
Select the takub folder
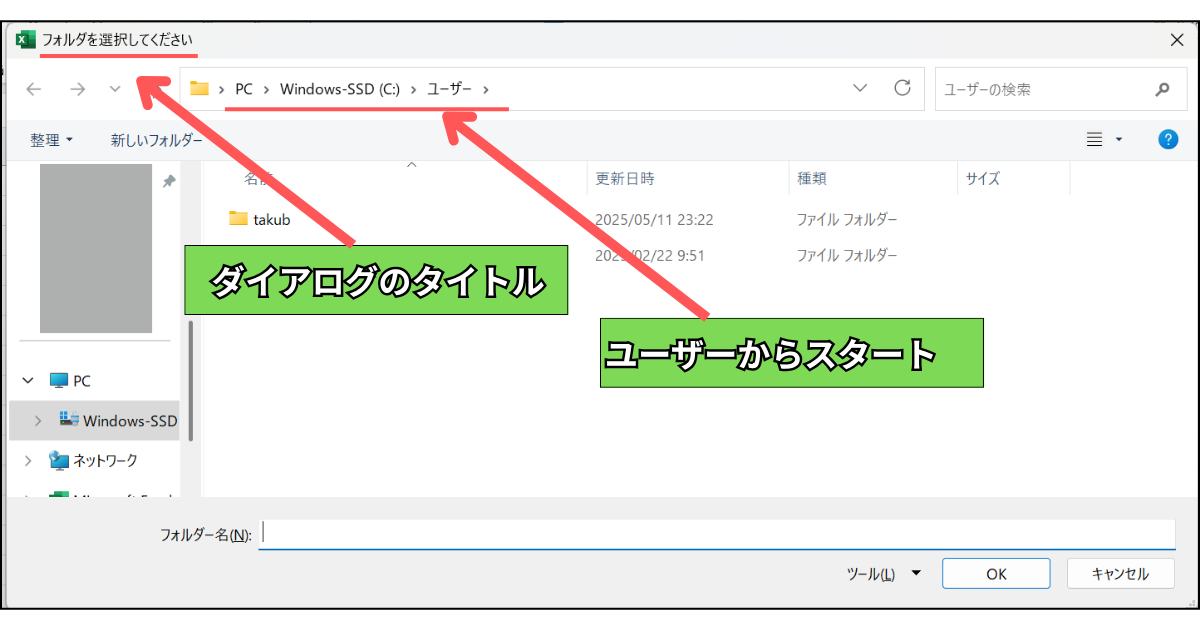tap(272, 219)
